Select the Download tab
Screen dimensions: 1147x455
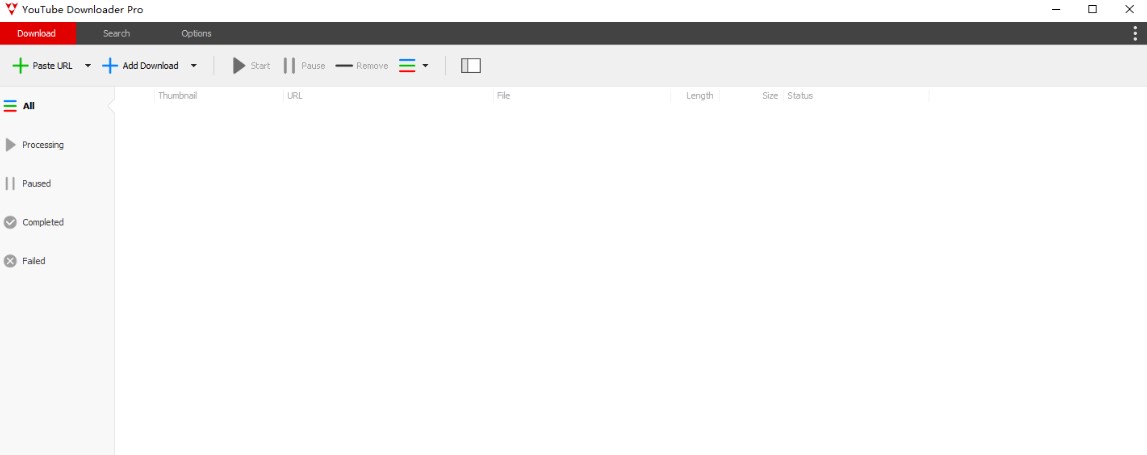tap(37, 33)
